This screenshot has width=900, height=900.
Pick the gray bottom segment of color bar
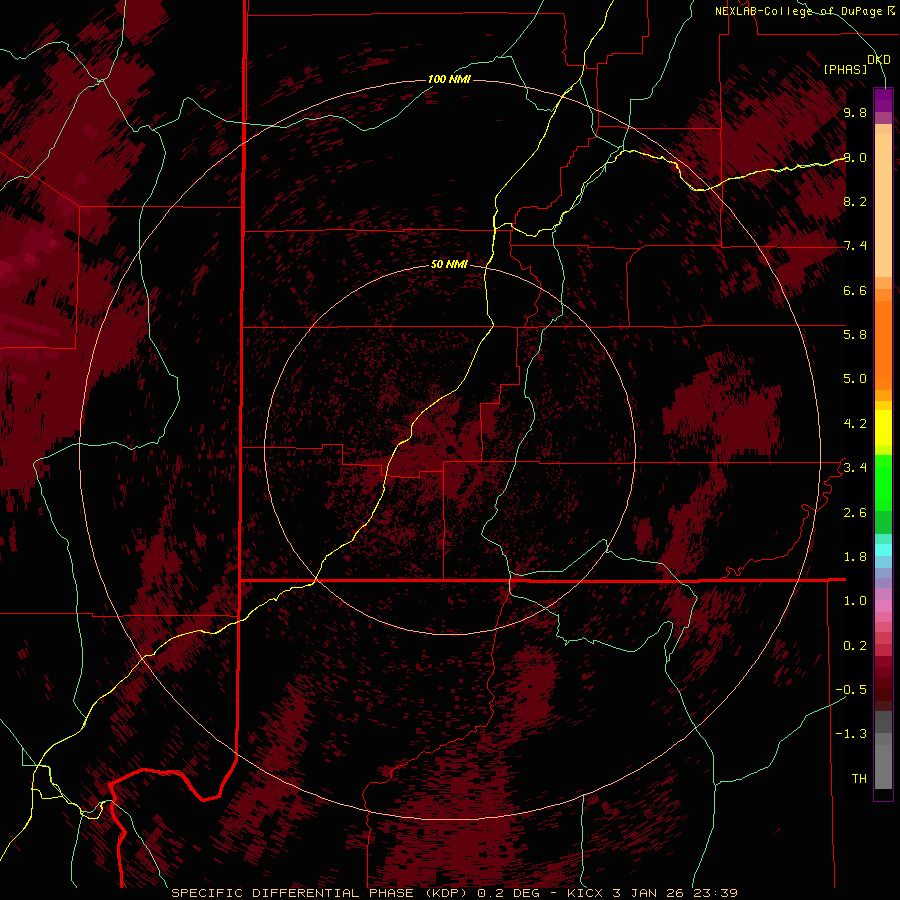click(883, 766)
